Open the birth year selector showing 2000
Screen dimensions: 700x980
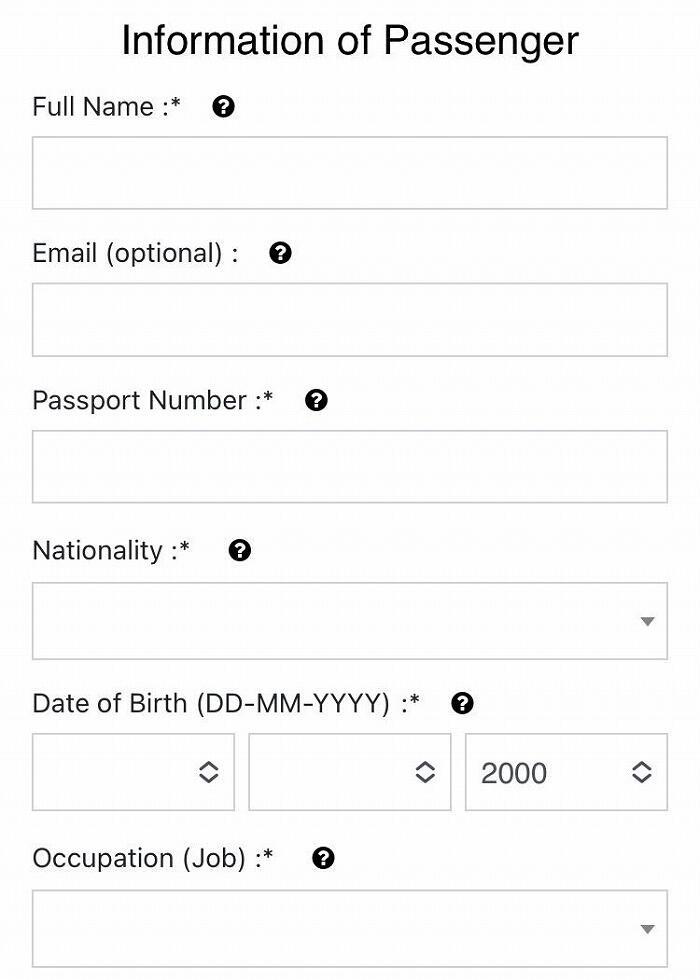click(x=566, y=772)
